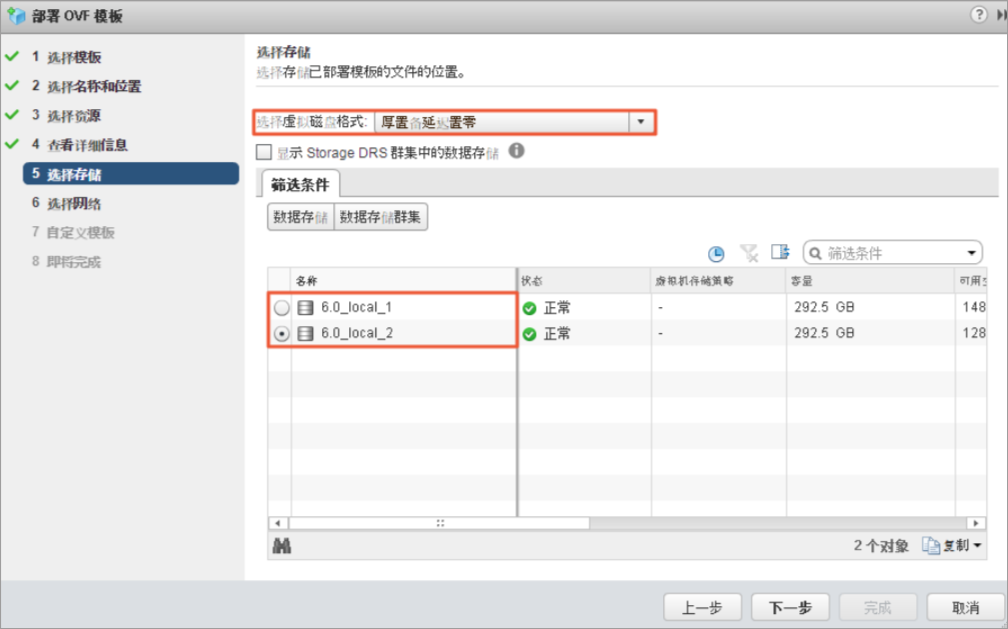The image size is (1008, 629).
Task: Switch to the 筛选条件 tab
Action: click(x=300, y=185)
